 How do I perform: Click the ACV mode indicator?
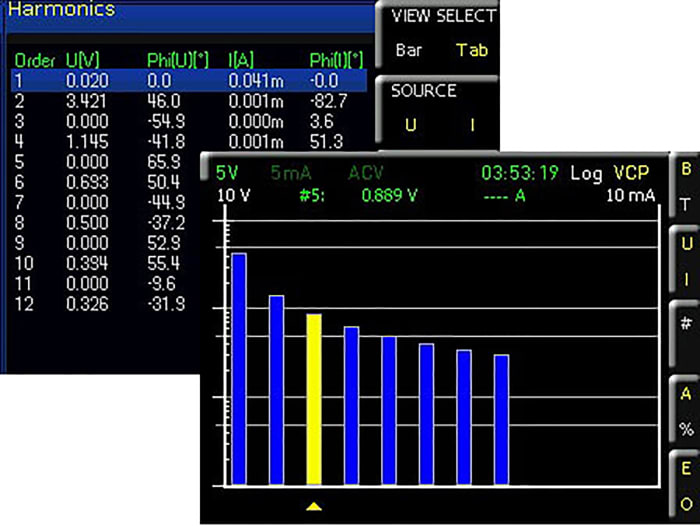click(366, 173)
